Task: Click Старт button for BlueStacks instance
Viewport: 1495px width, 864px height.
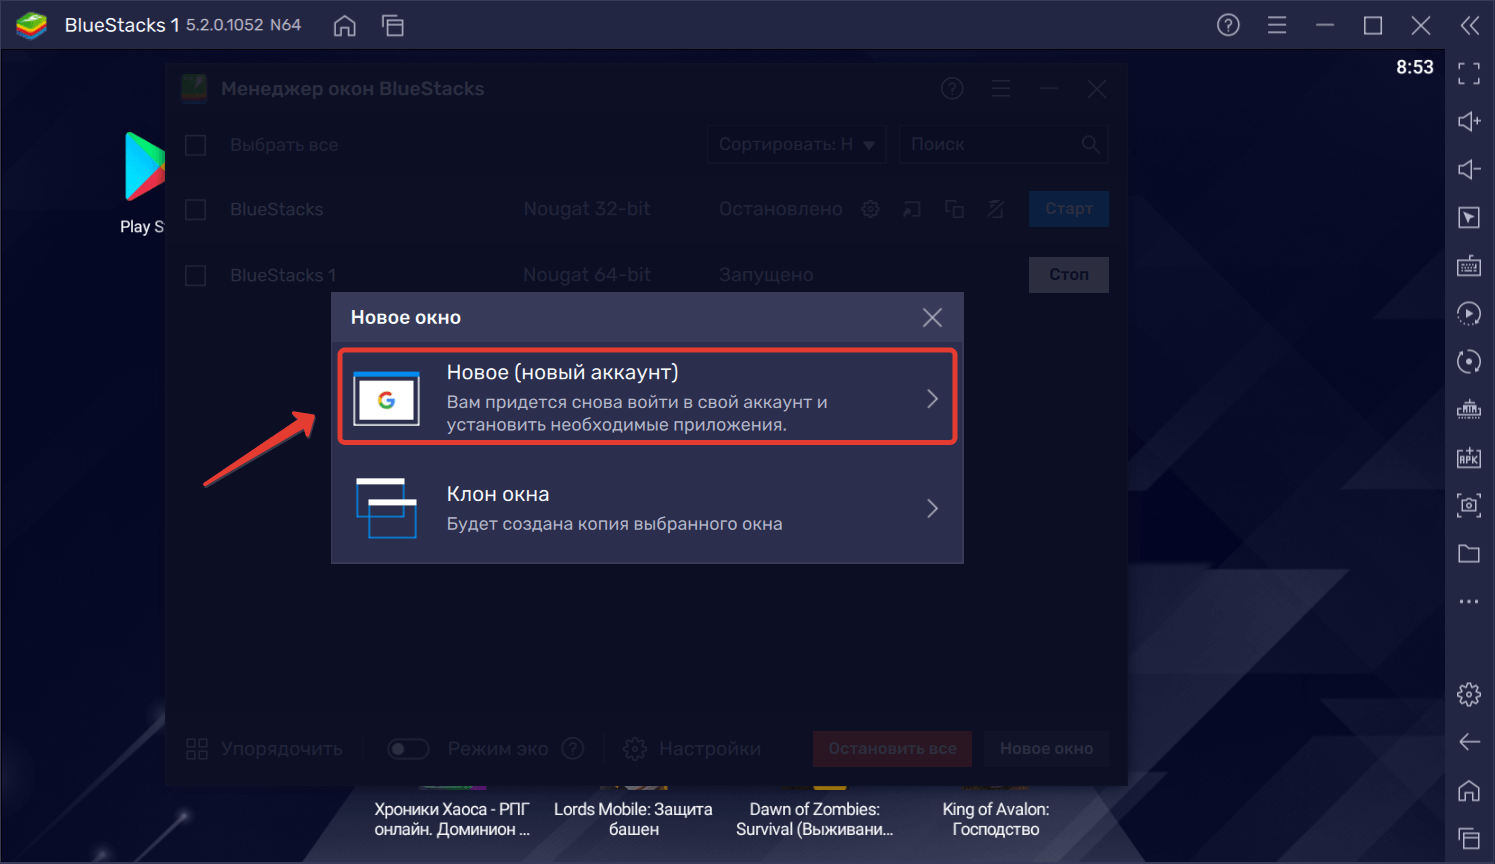Action: 1068,209
